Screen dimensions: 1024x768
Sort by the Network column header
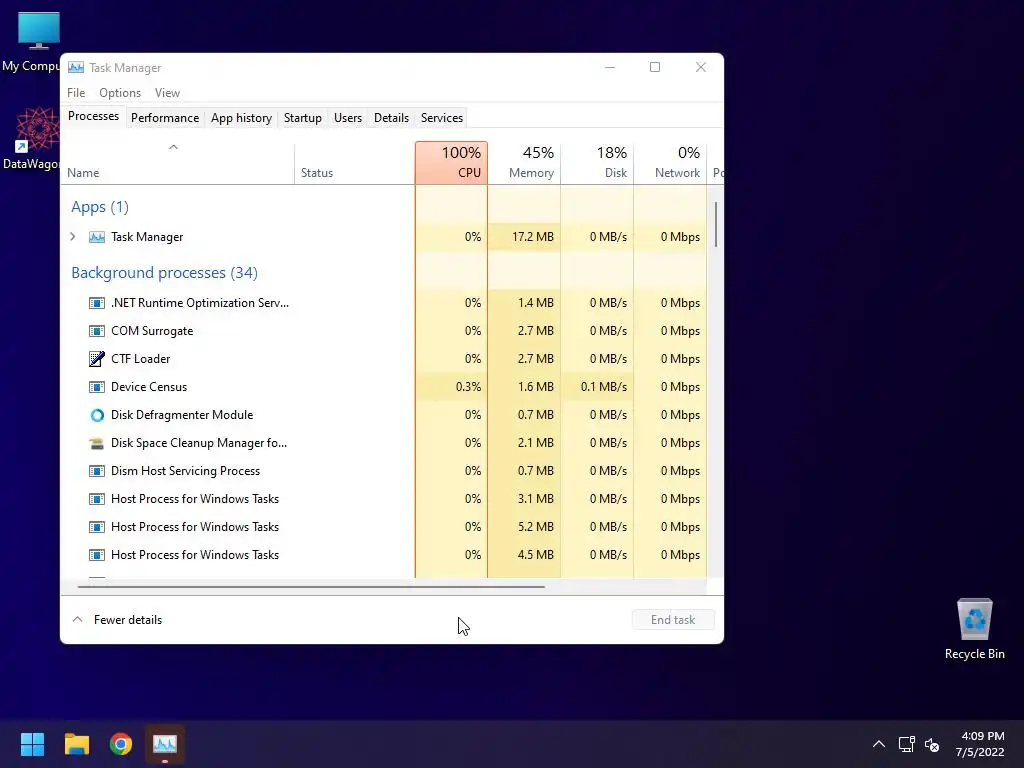pyautogui.click(x=670, y=163)
